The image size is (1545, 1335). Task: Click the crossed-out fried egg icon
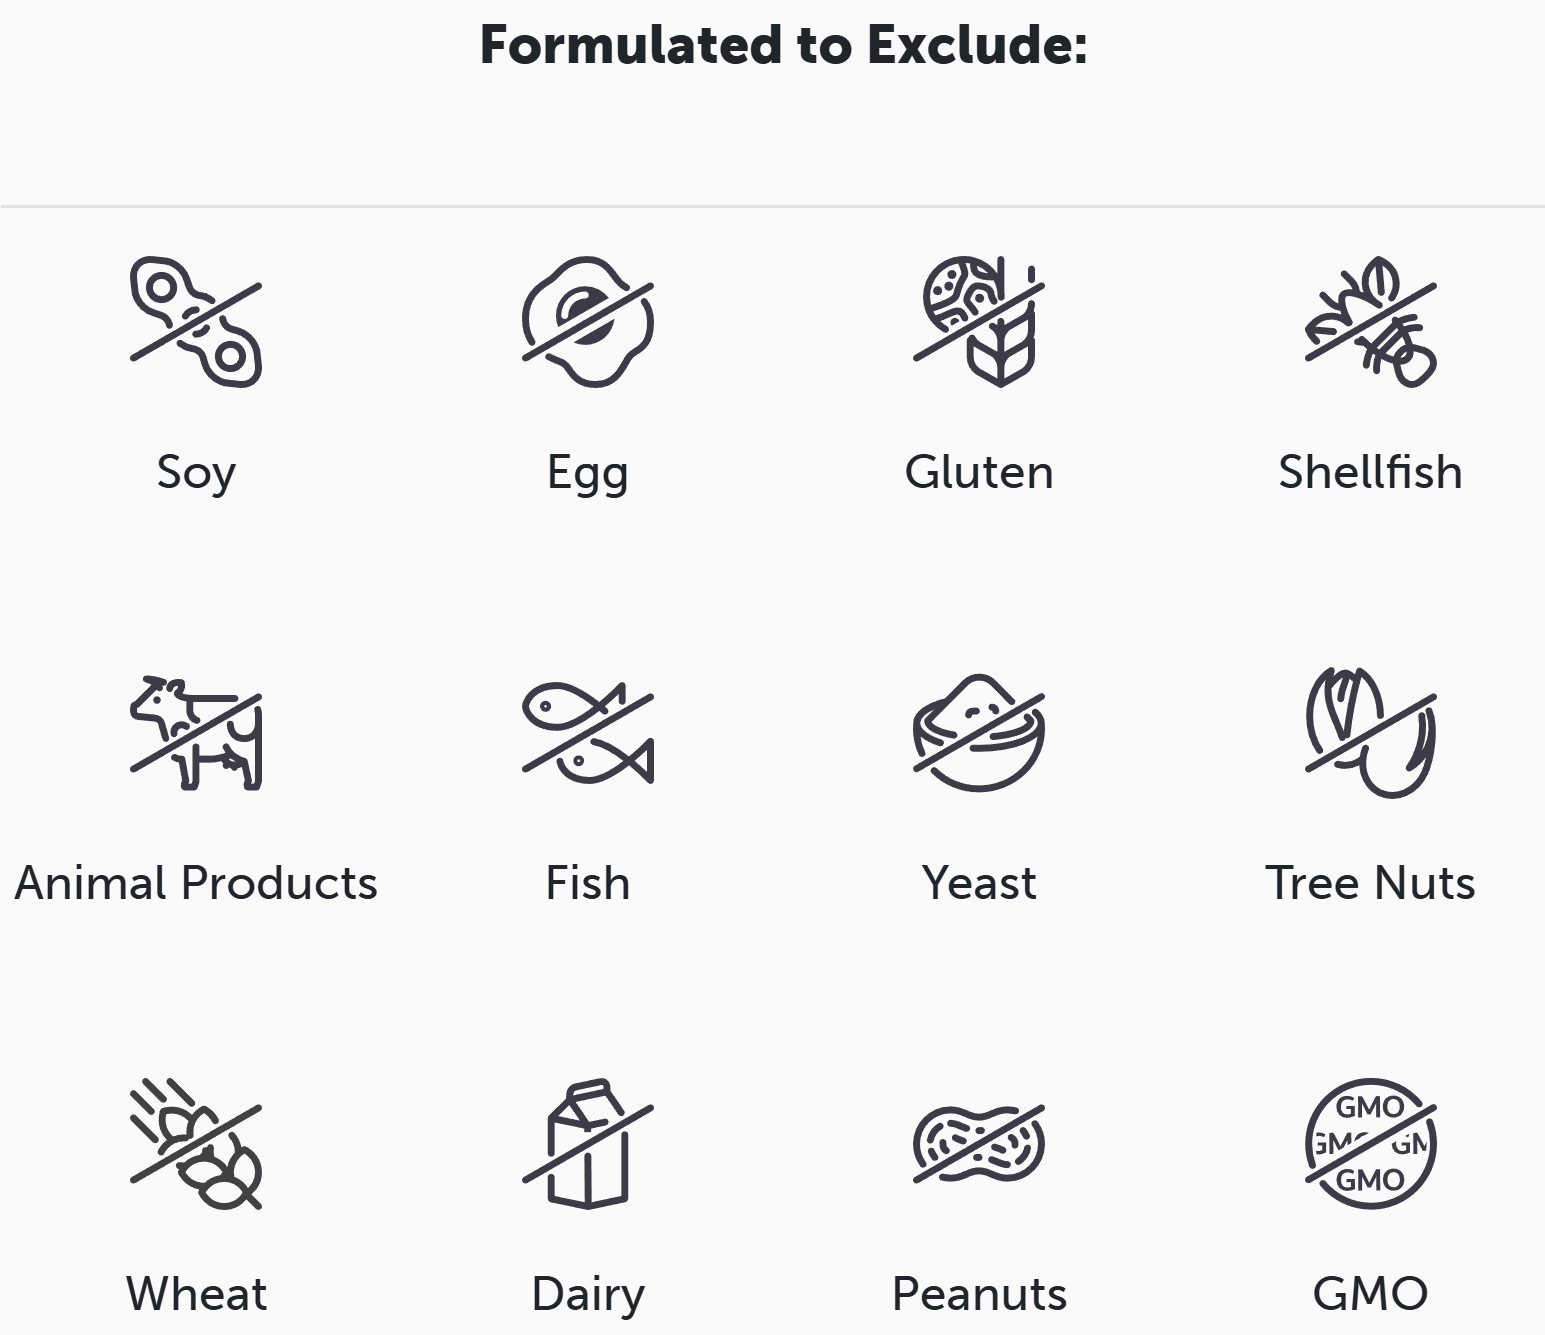[x=588, y=322]
